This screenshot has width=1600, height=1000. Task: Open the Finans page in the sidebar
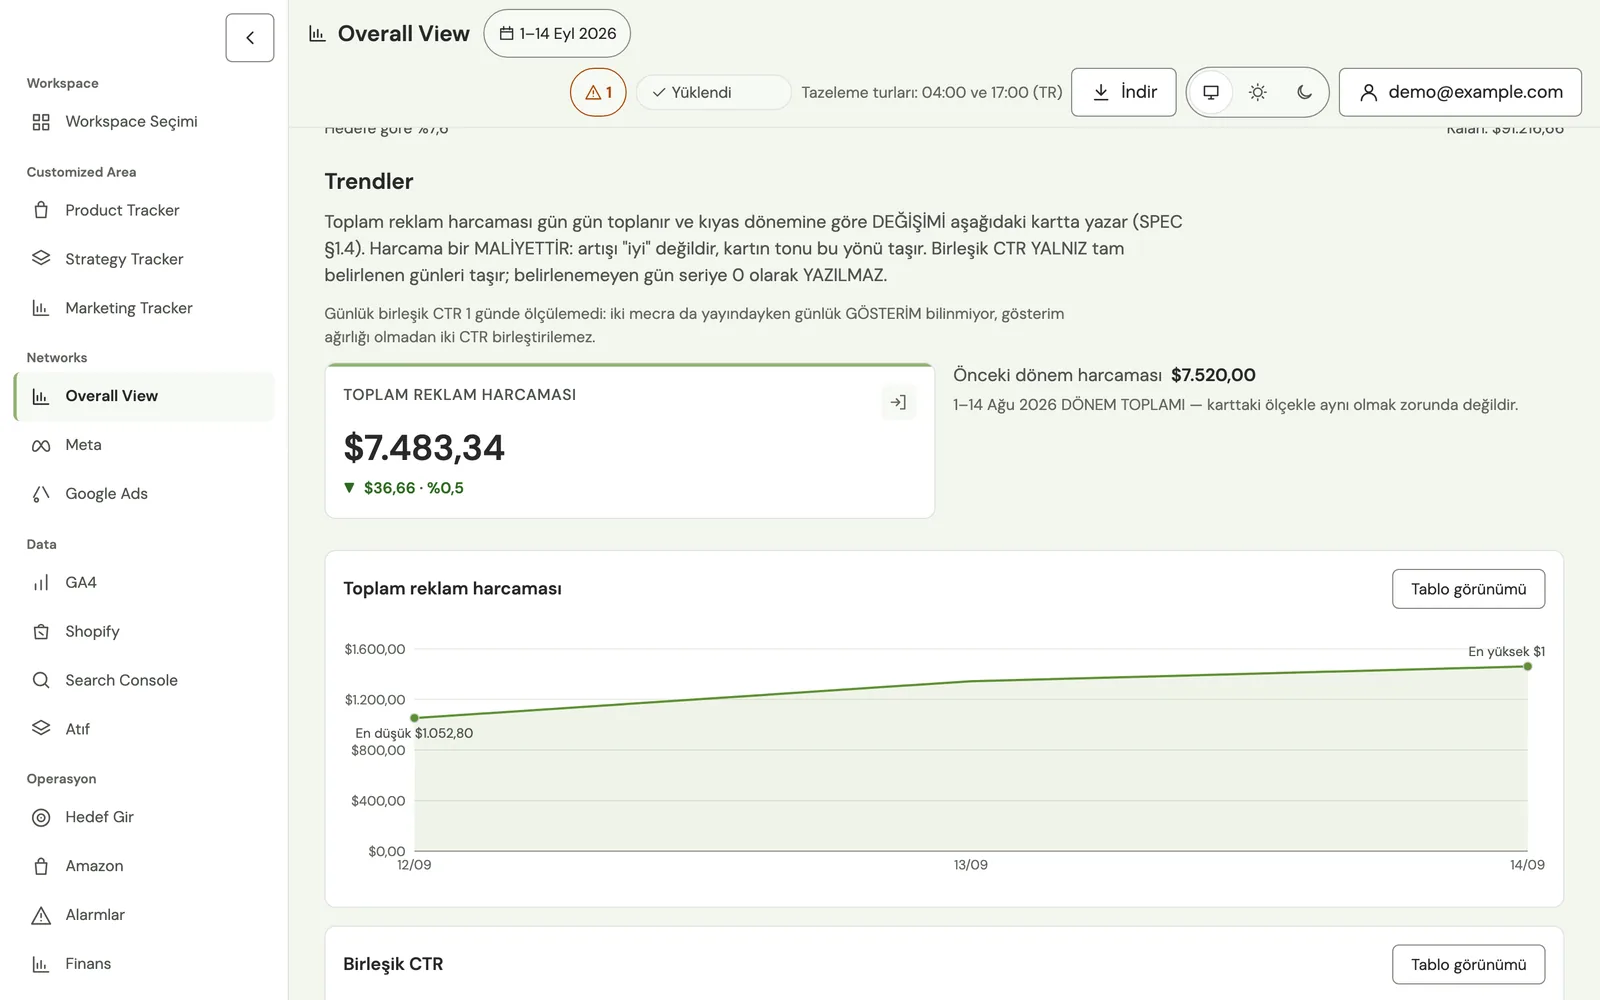point(144,964)
